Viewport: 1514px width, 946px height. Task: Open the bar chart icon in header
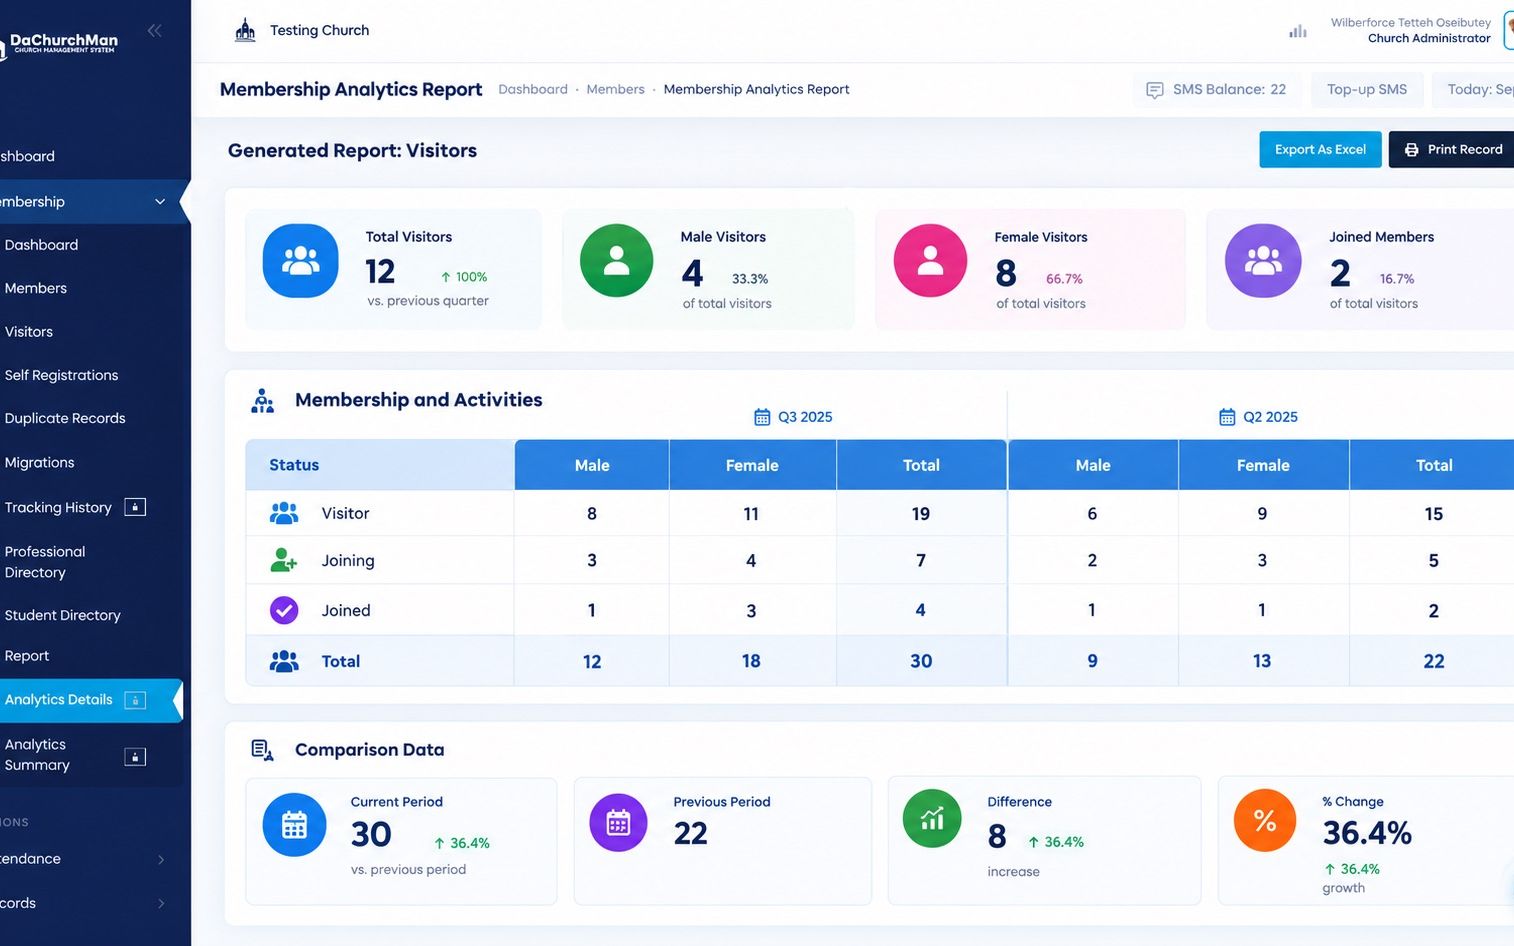[1298, 31]
